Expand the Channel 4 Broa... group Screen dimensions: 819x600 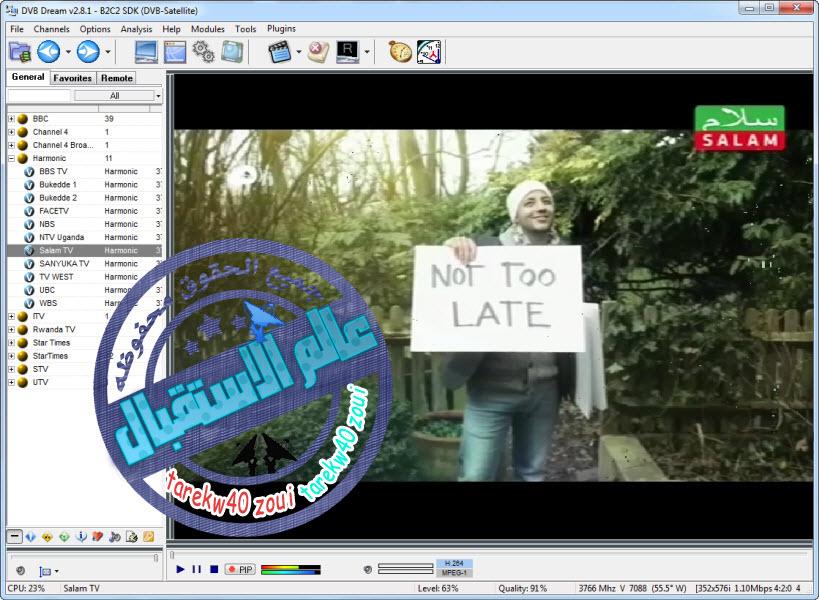tap(11, 145)
